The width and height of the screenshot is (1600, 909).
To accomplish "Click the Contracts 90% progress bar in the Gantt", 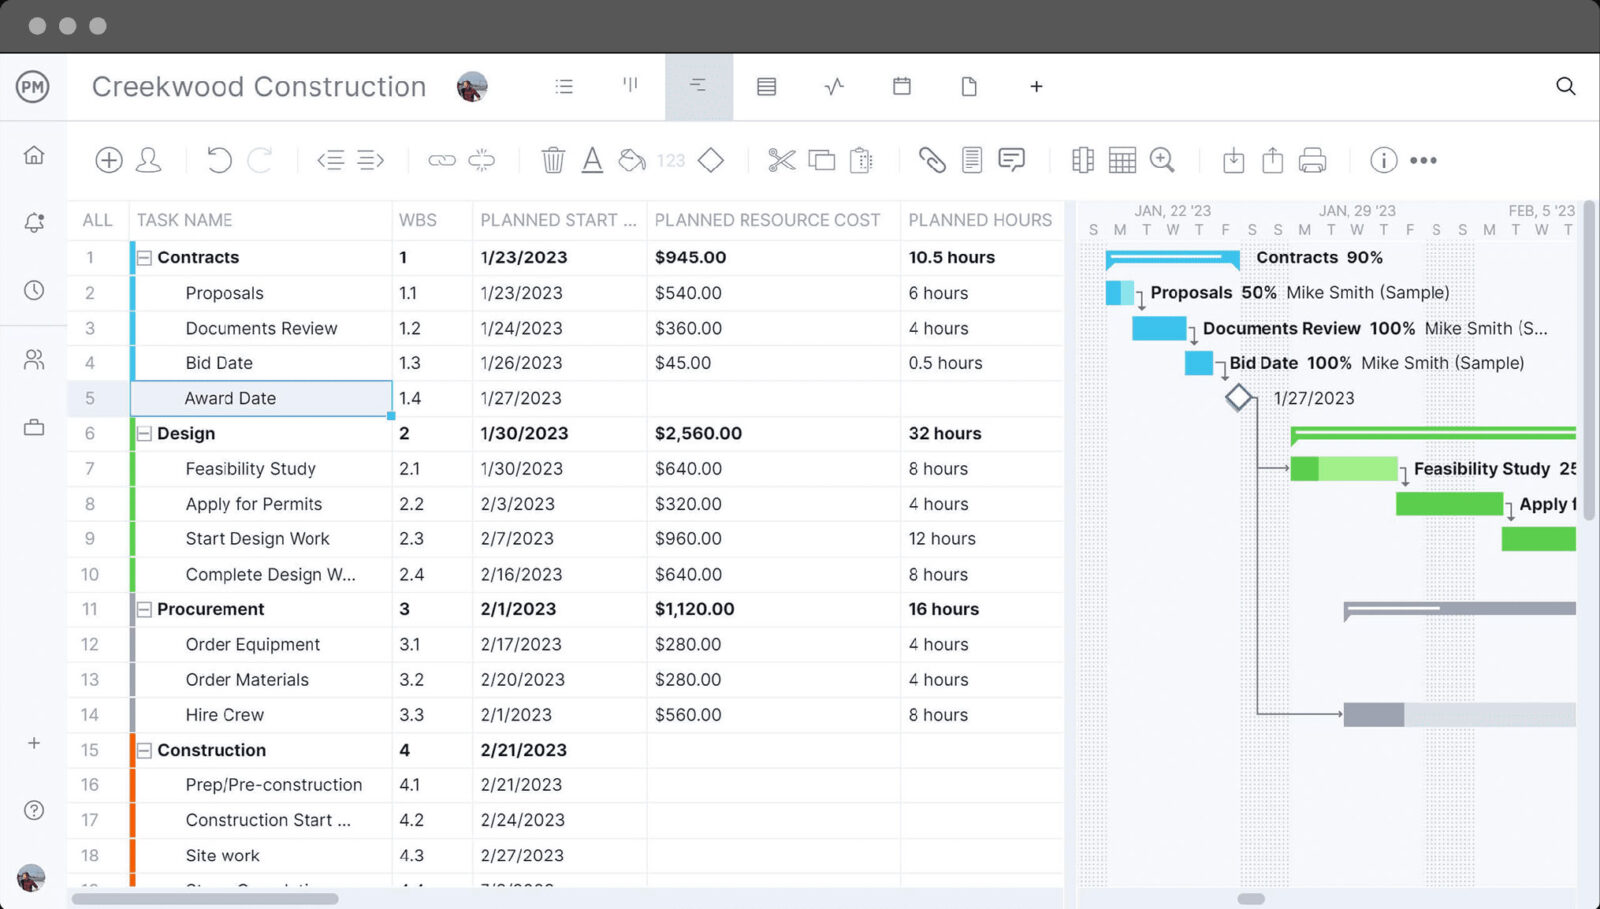I will [1172, 257].
